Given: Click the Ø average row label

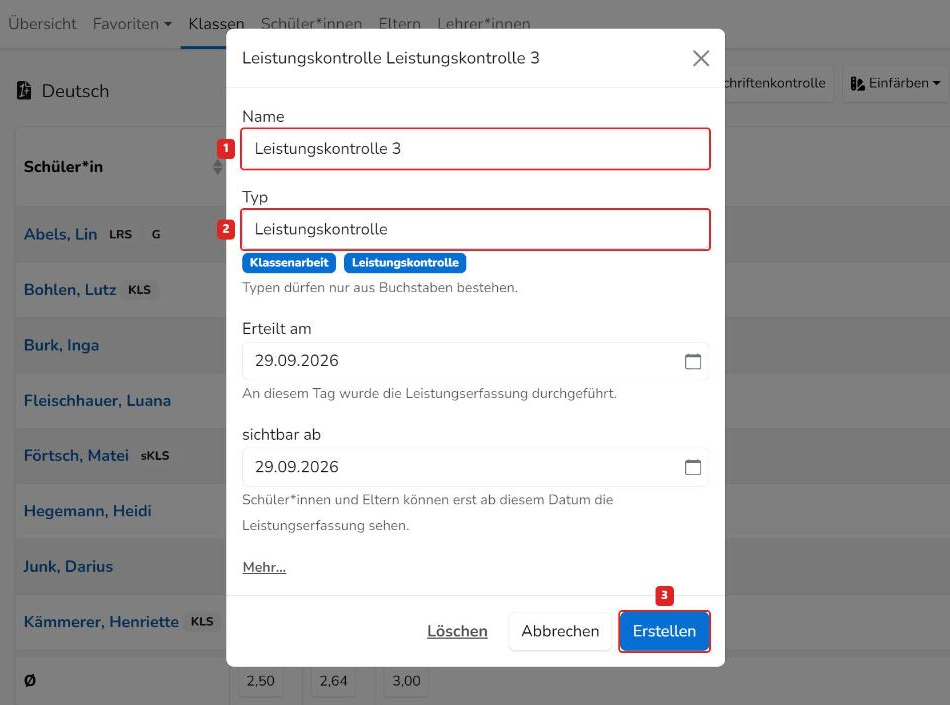Looking at the screenshot, I should (x=30, y=680).
